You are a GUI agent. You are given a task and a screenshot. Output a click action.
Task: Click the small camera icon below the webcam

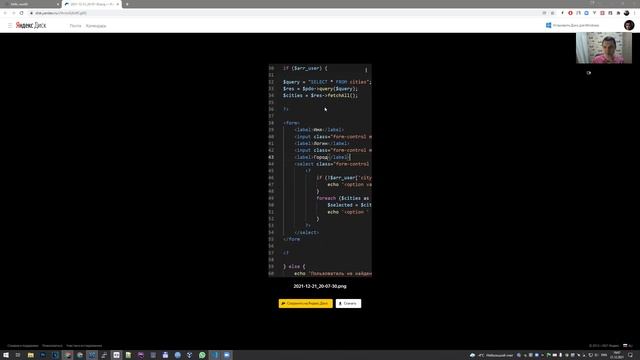589,73
